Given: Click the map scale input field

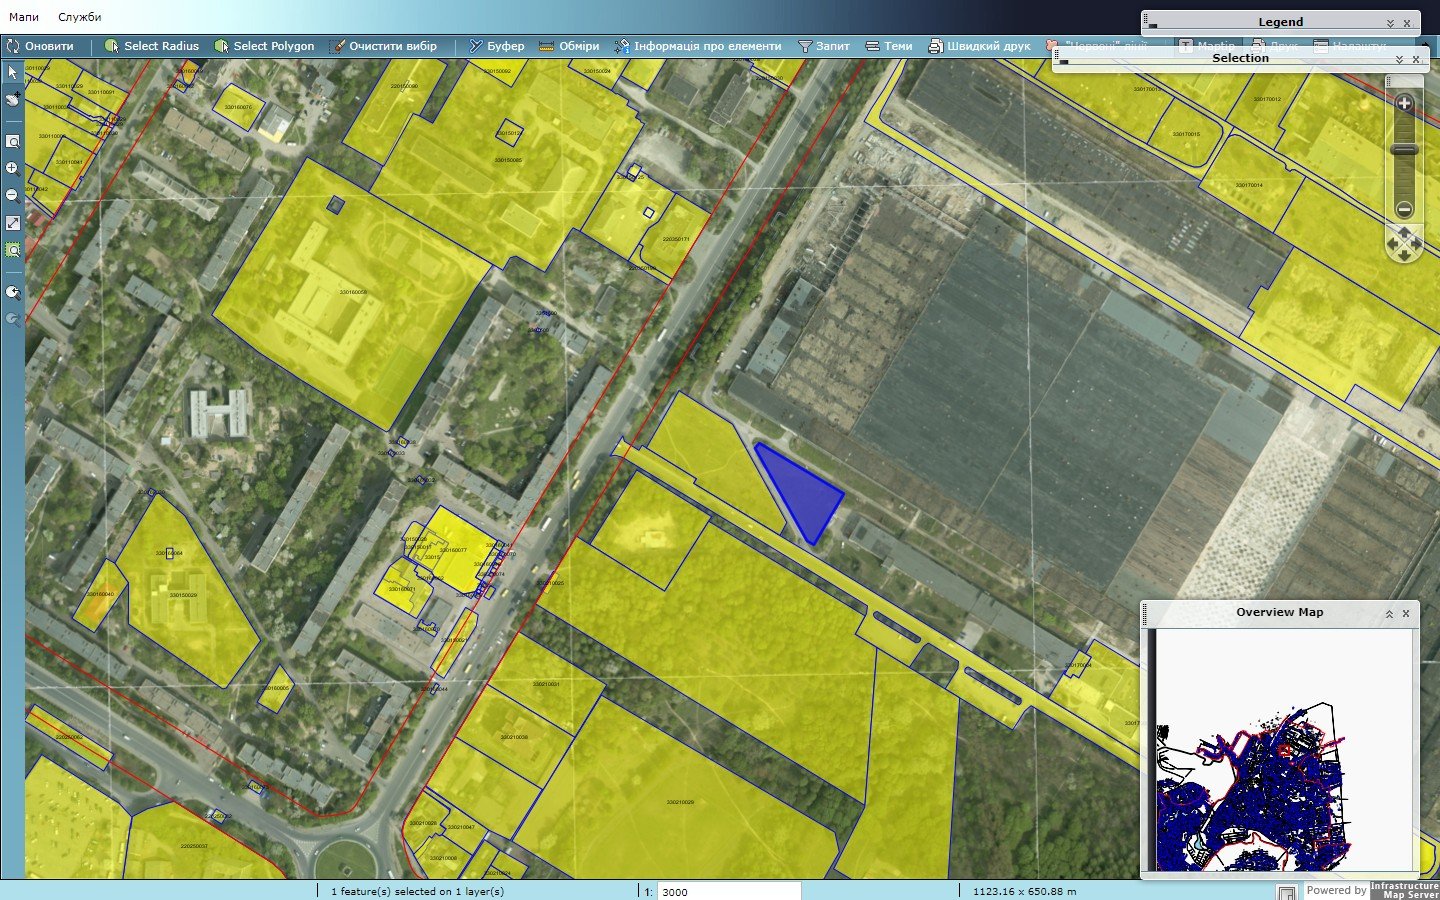Looking at the screenshot, I should coord(728,891).
